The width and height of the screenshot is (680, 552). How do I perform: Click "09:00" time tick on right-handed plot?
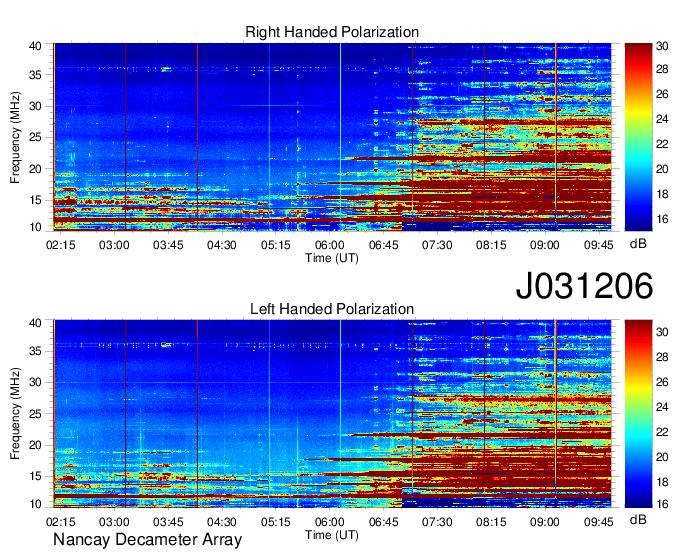click(x=545, y=245)
